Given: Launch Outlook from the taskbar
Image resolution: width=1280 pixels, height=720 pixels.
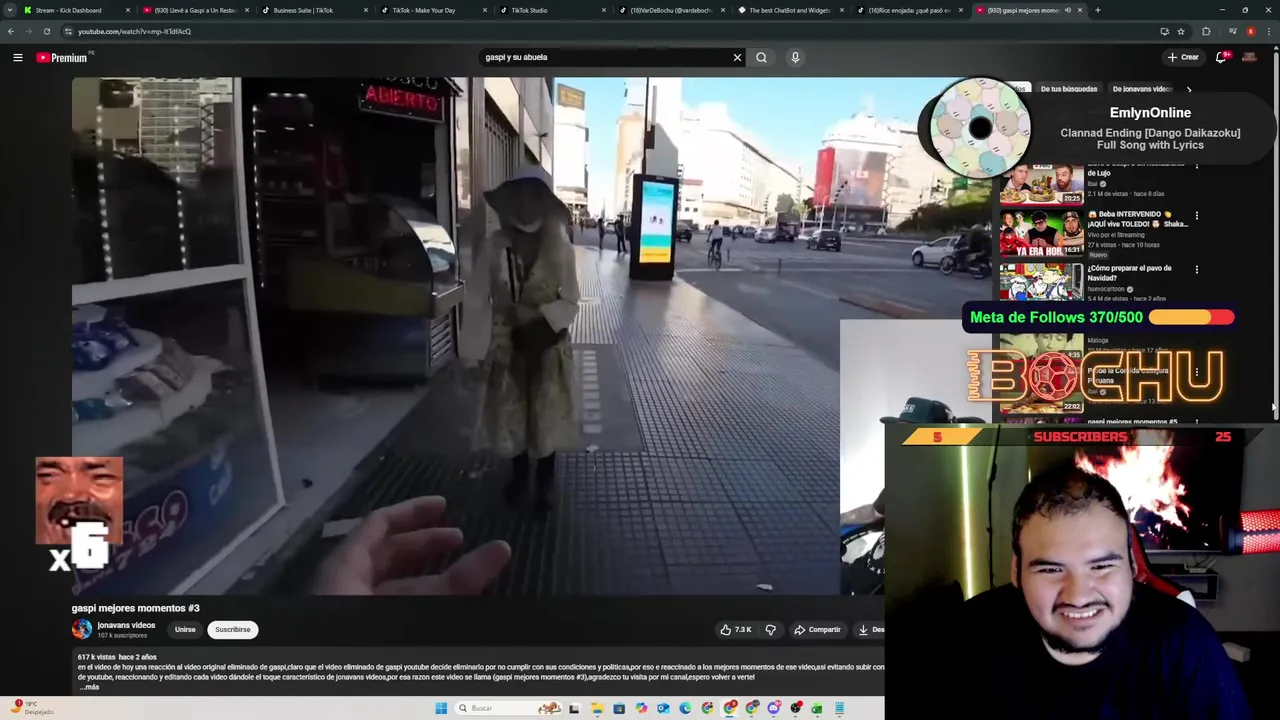Looking at the screenshot, I should tap(663, 708).
